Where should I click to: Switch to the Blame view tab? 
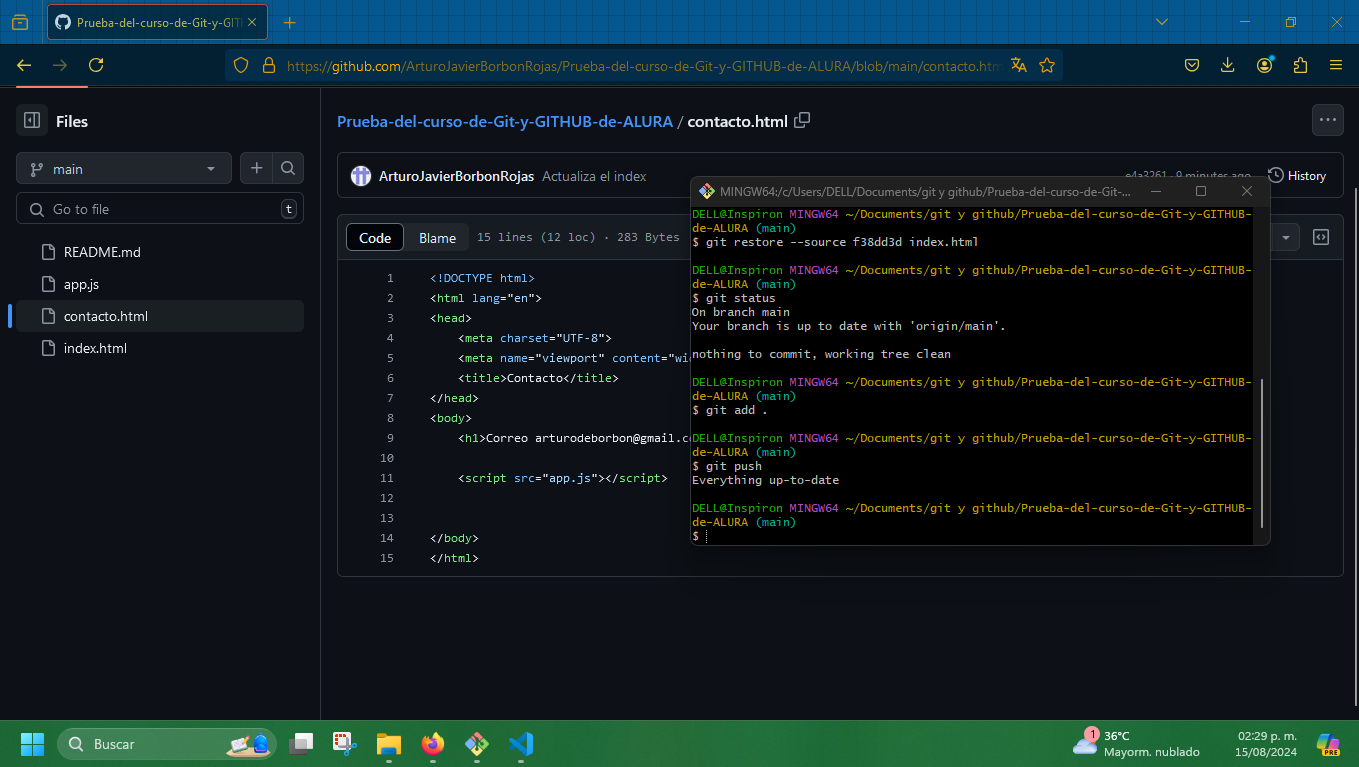437,237
